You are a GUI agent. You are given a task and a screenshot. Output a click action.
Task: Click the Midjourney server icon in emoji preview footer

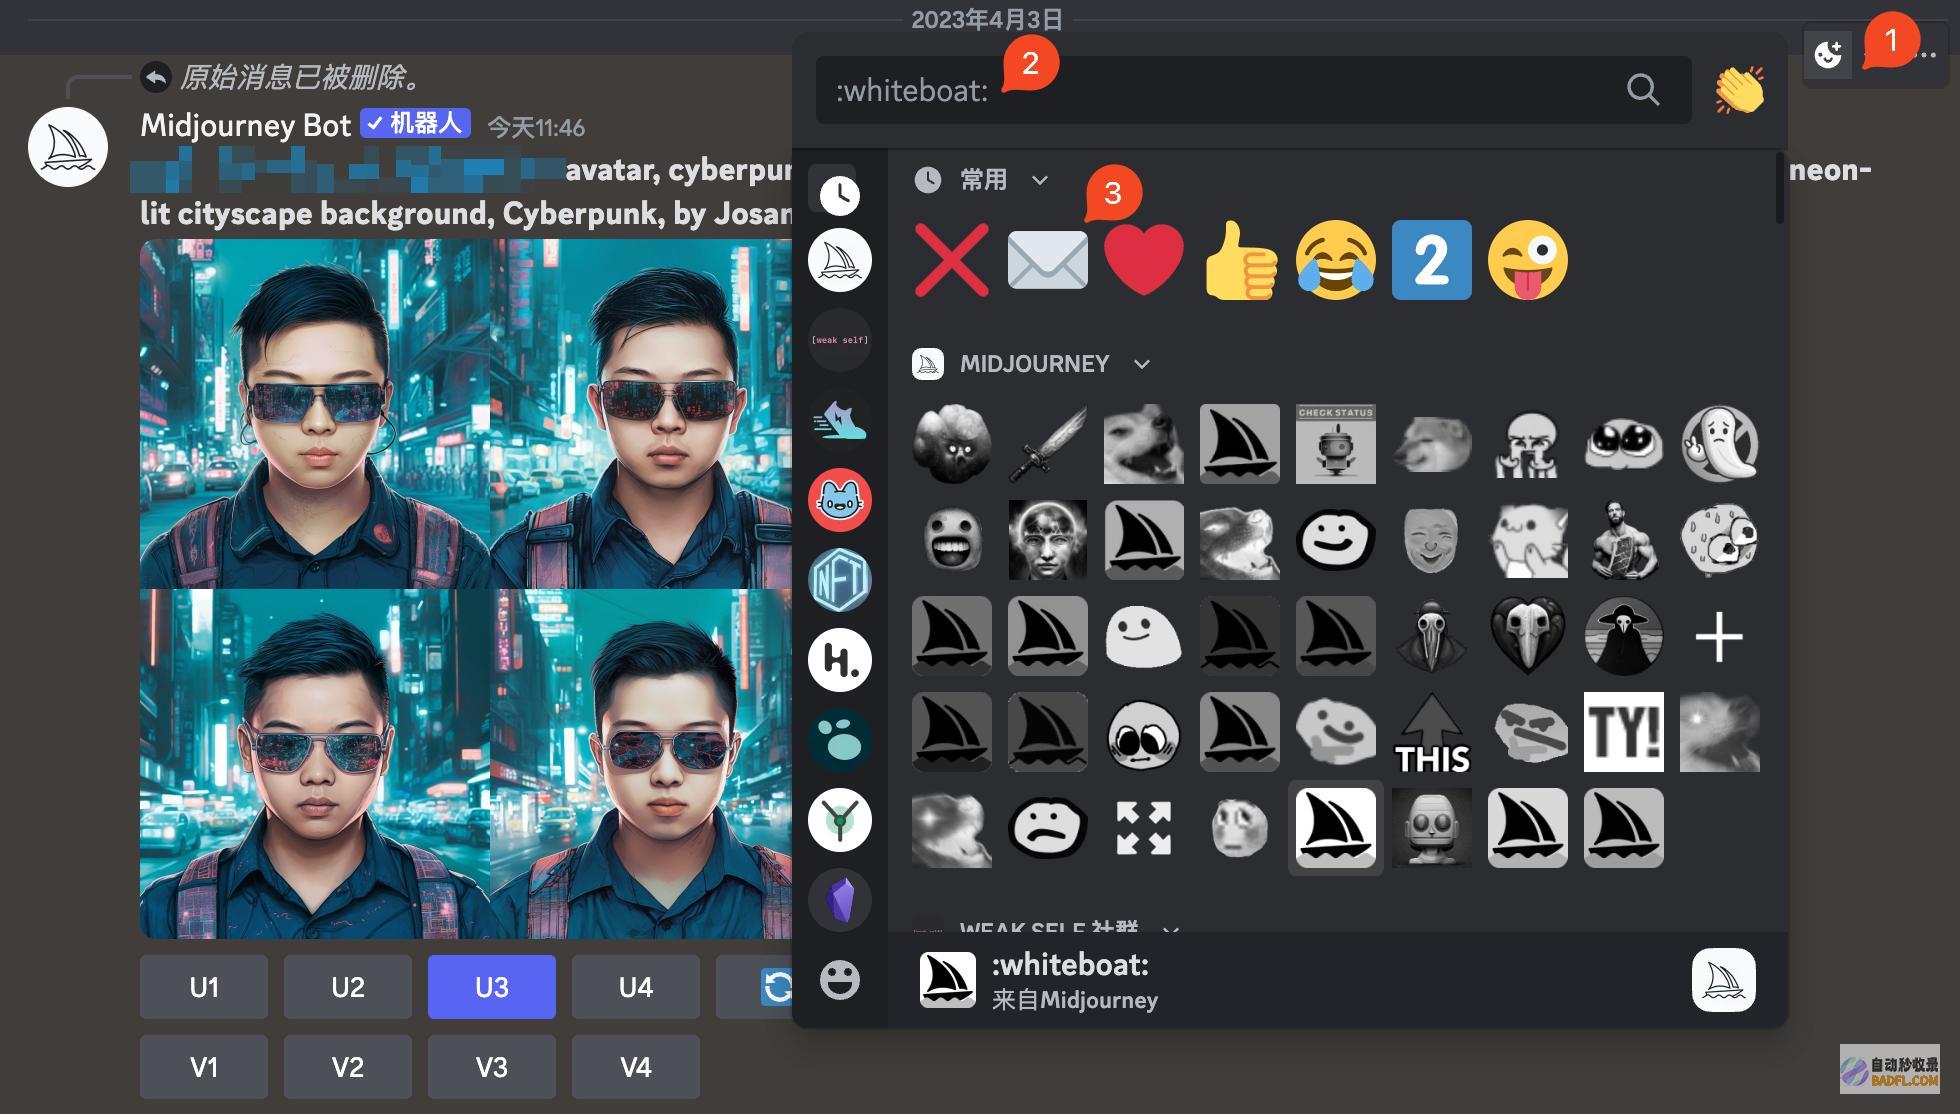(1724, 980)
